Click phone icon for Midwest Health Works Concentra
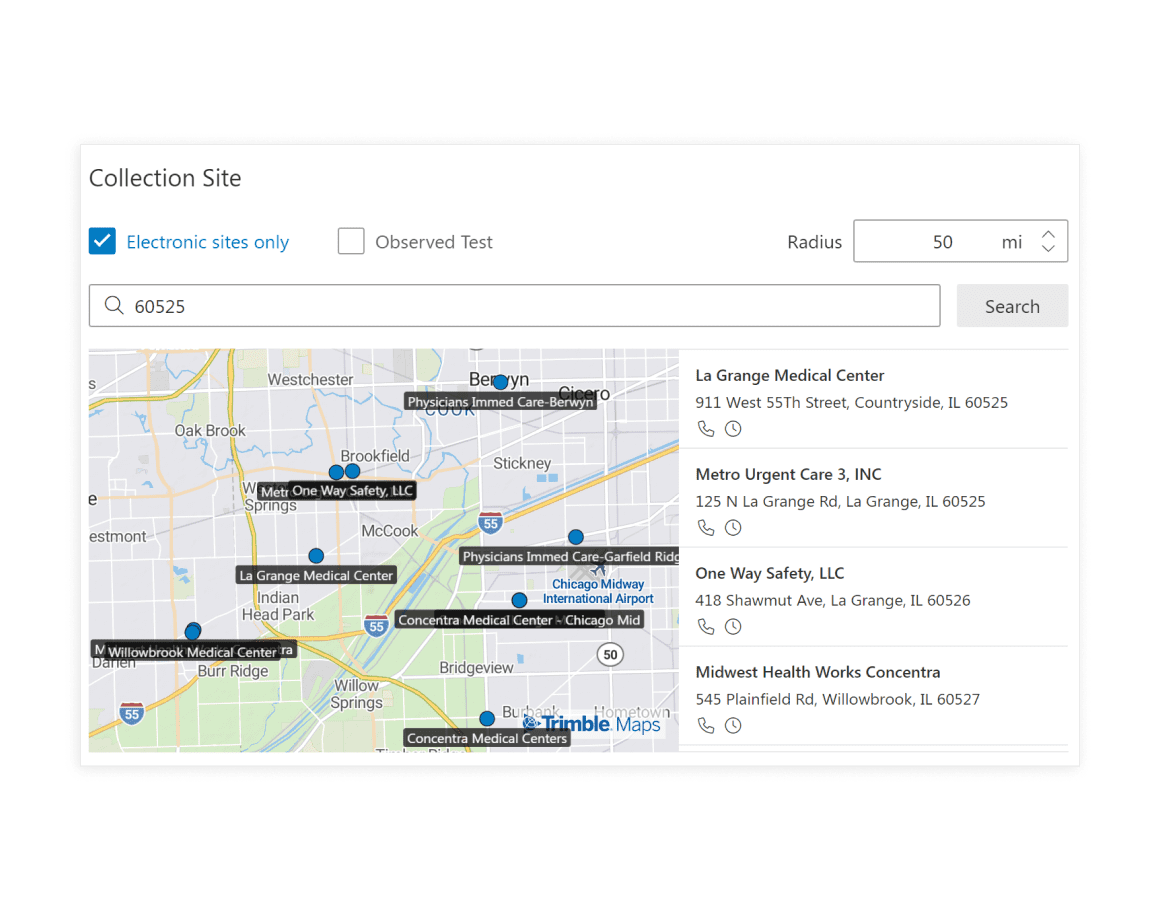1160x910 pixels. point(706,726)
